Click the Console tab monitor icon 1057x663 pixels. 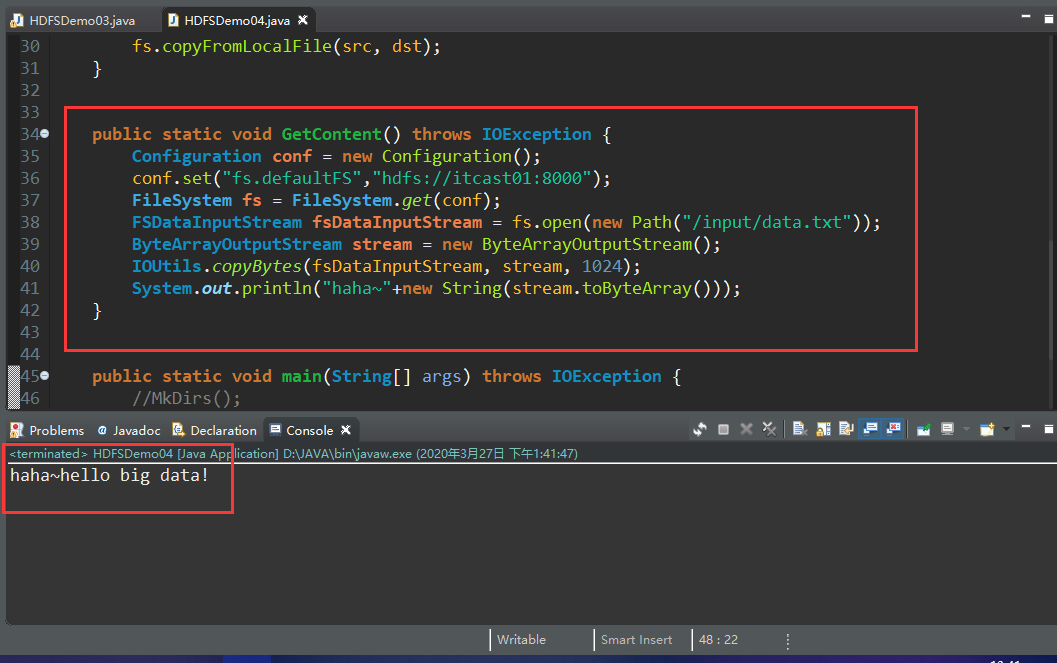[x=275, y=430]
